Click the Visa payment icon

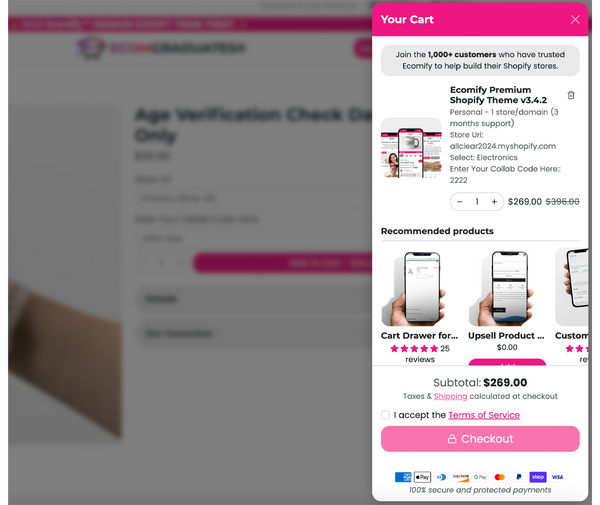pos(557,477)
